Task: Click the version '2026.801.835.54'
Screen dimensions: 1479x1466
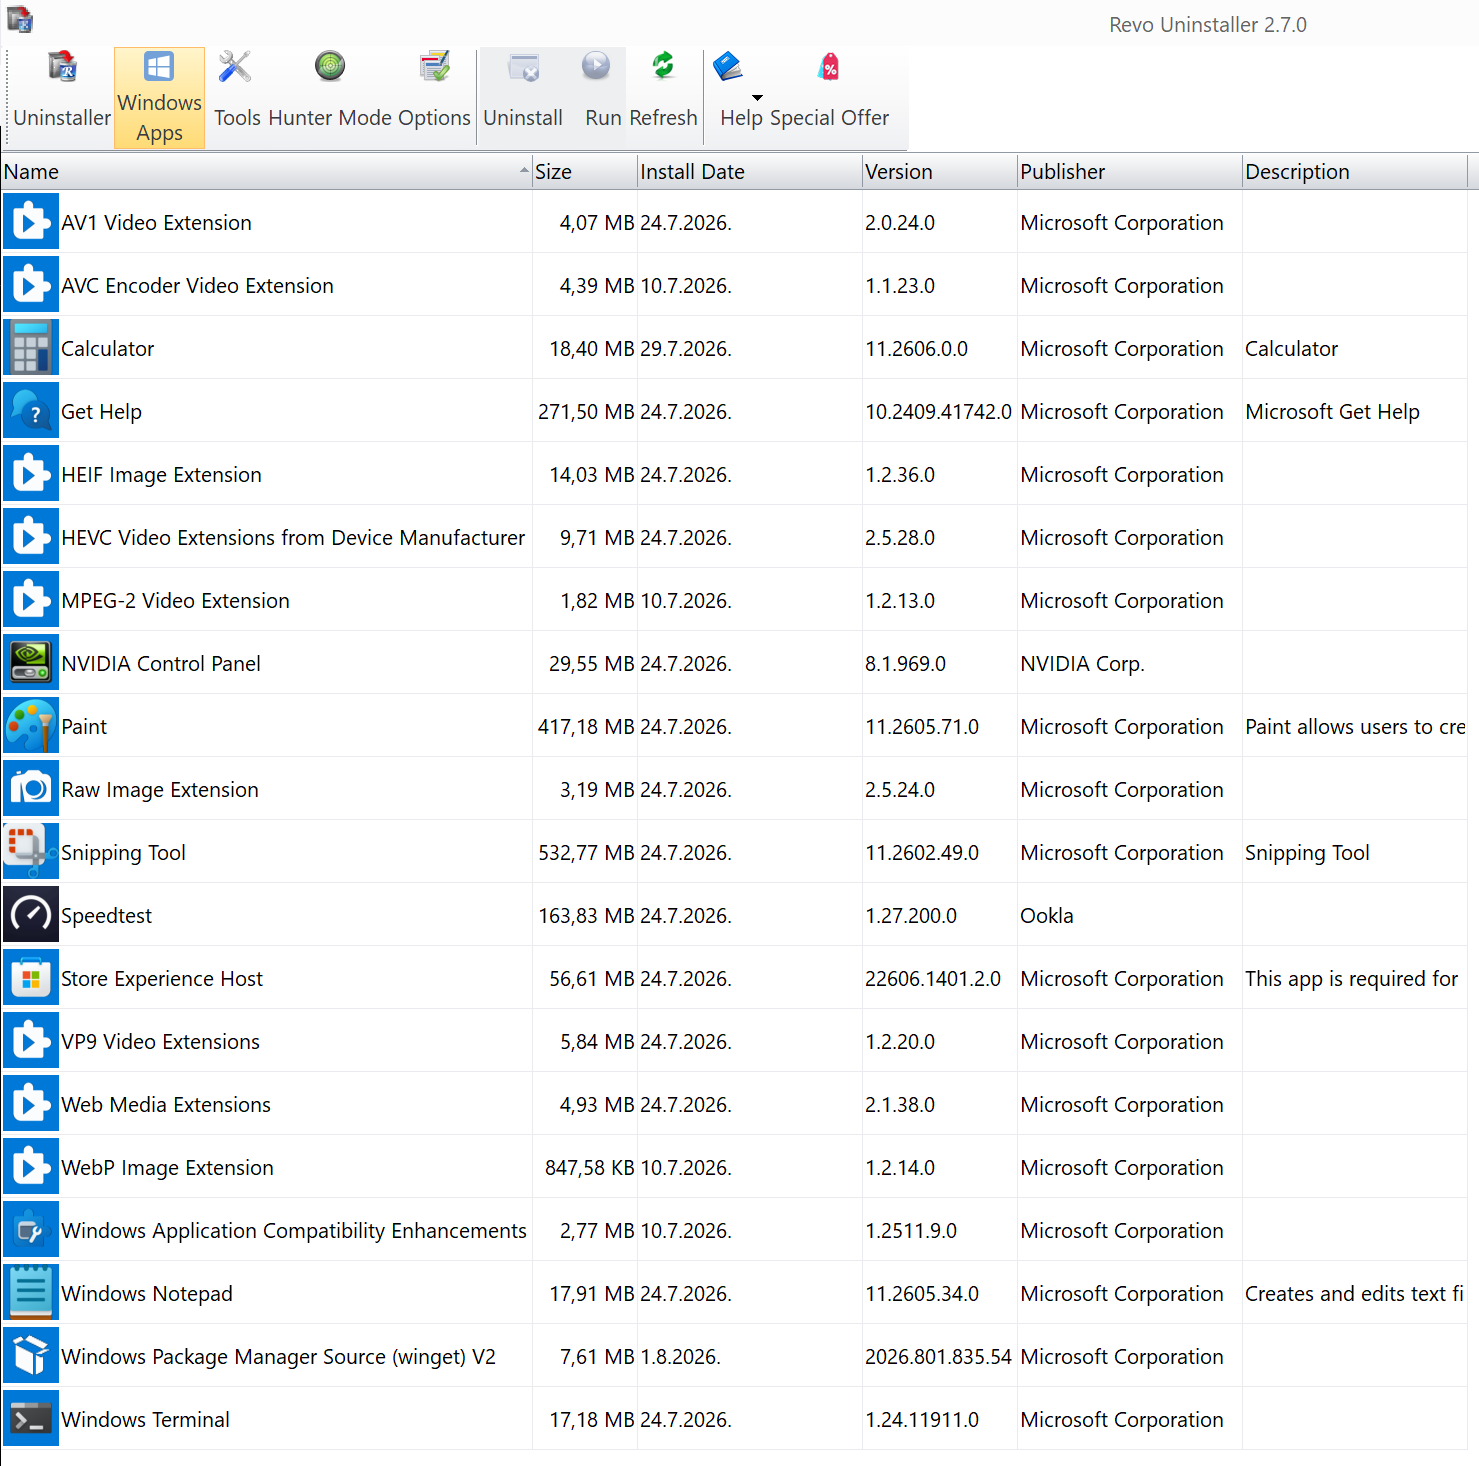Action: 939,1357
